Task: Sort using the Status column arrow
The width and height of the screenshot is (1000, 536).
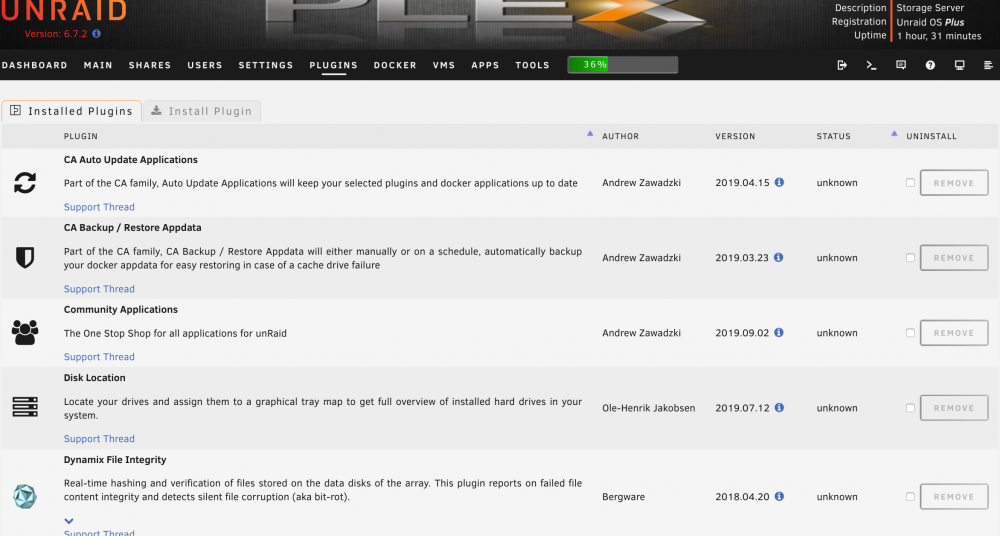Action: pyautogui.click(x=894, y=133)
